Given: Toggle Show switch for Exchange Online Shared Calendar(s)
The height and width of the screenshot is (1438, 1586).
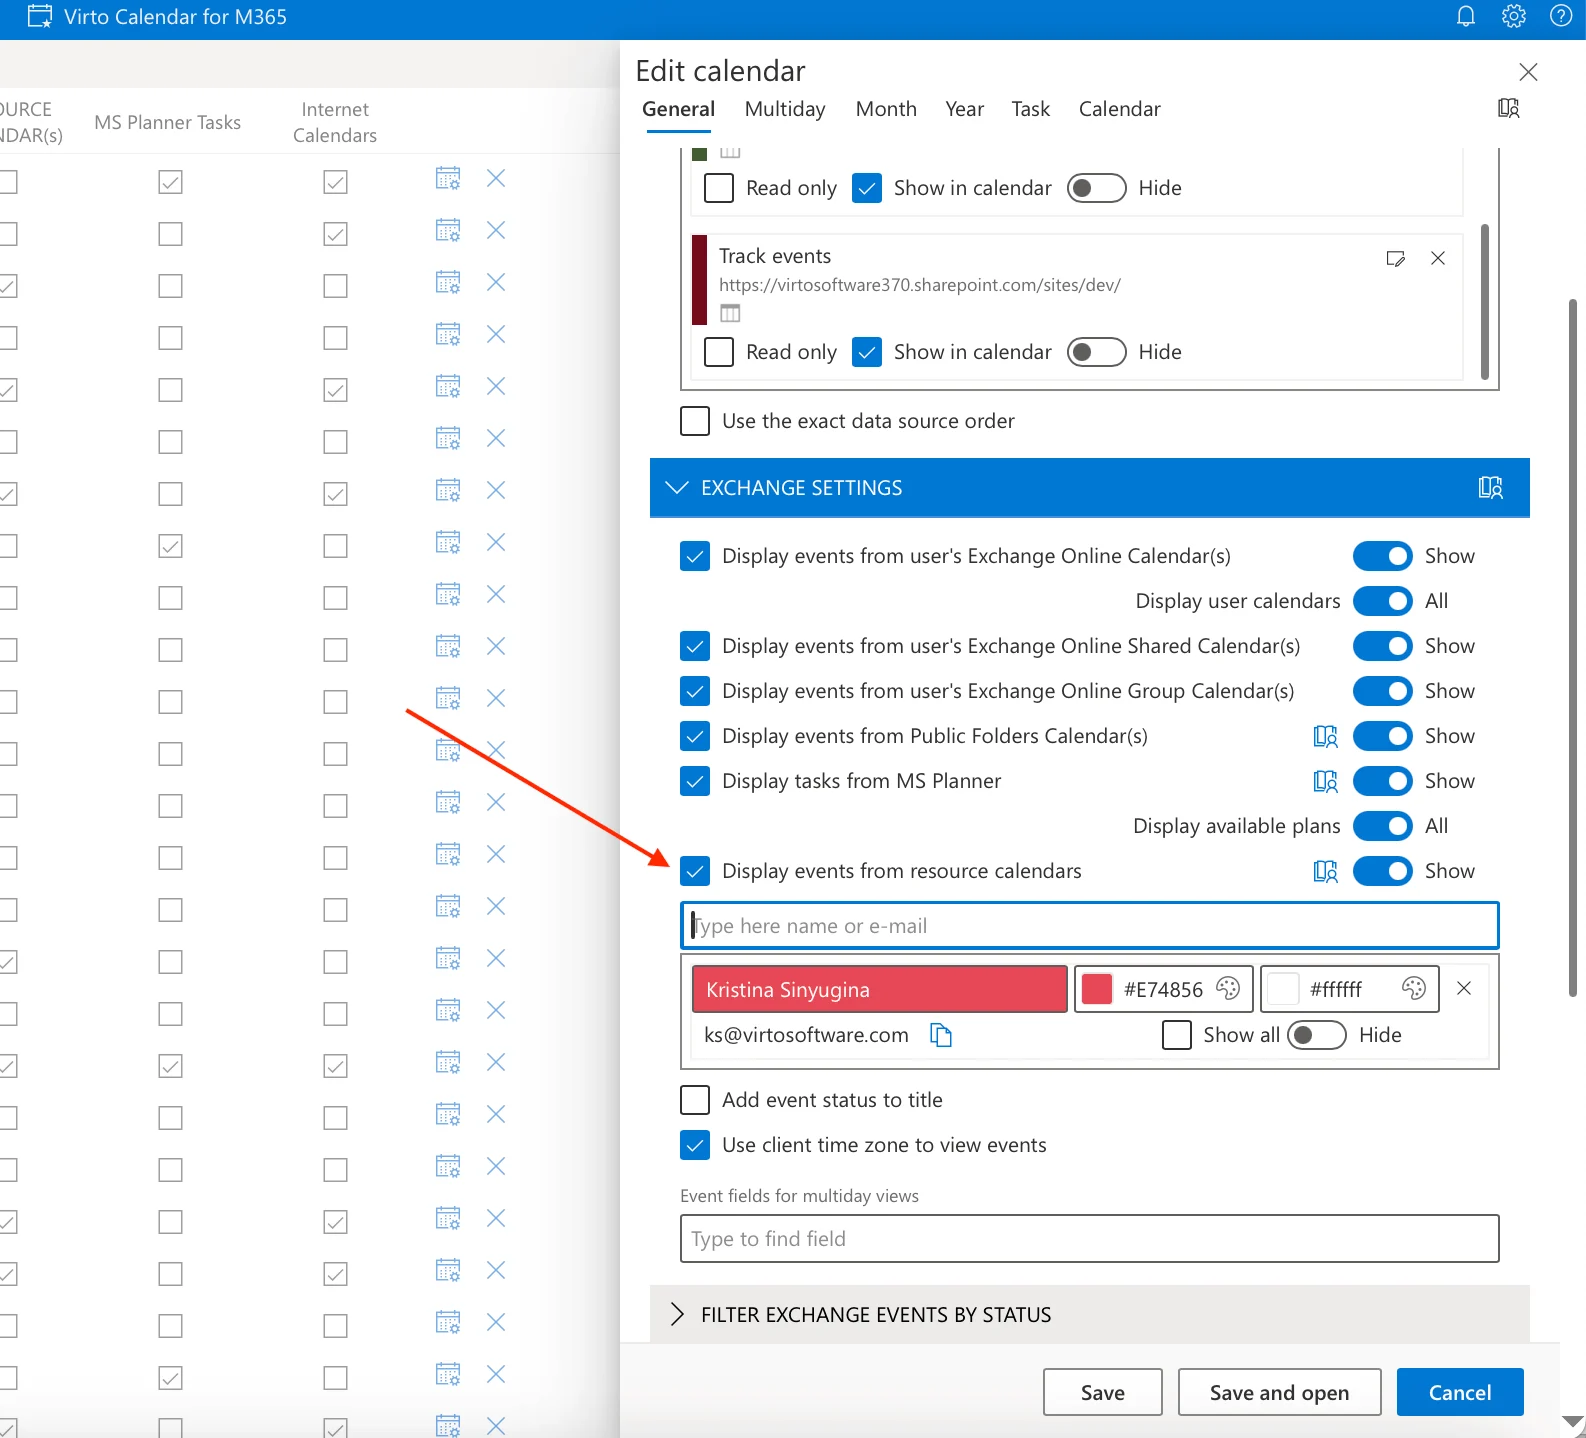Looking at the screenshot, I should (1383, 646).
